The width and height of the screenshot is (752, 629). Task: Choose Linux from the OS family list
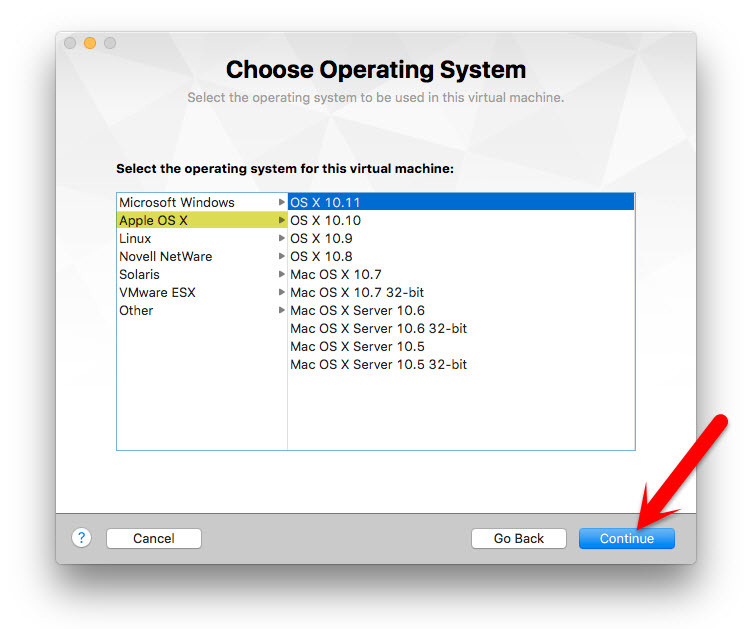point(202,238)
